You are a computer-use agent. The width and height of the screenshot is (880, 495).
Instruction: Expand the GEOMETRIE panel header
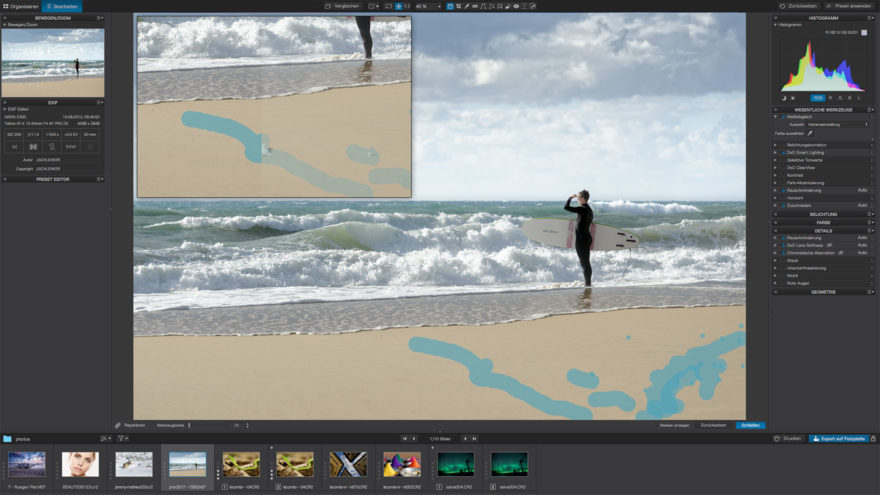point(823,292)
